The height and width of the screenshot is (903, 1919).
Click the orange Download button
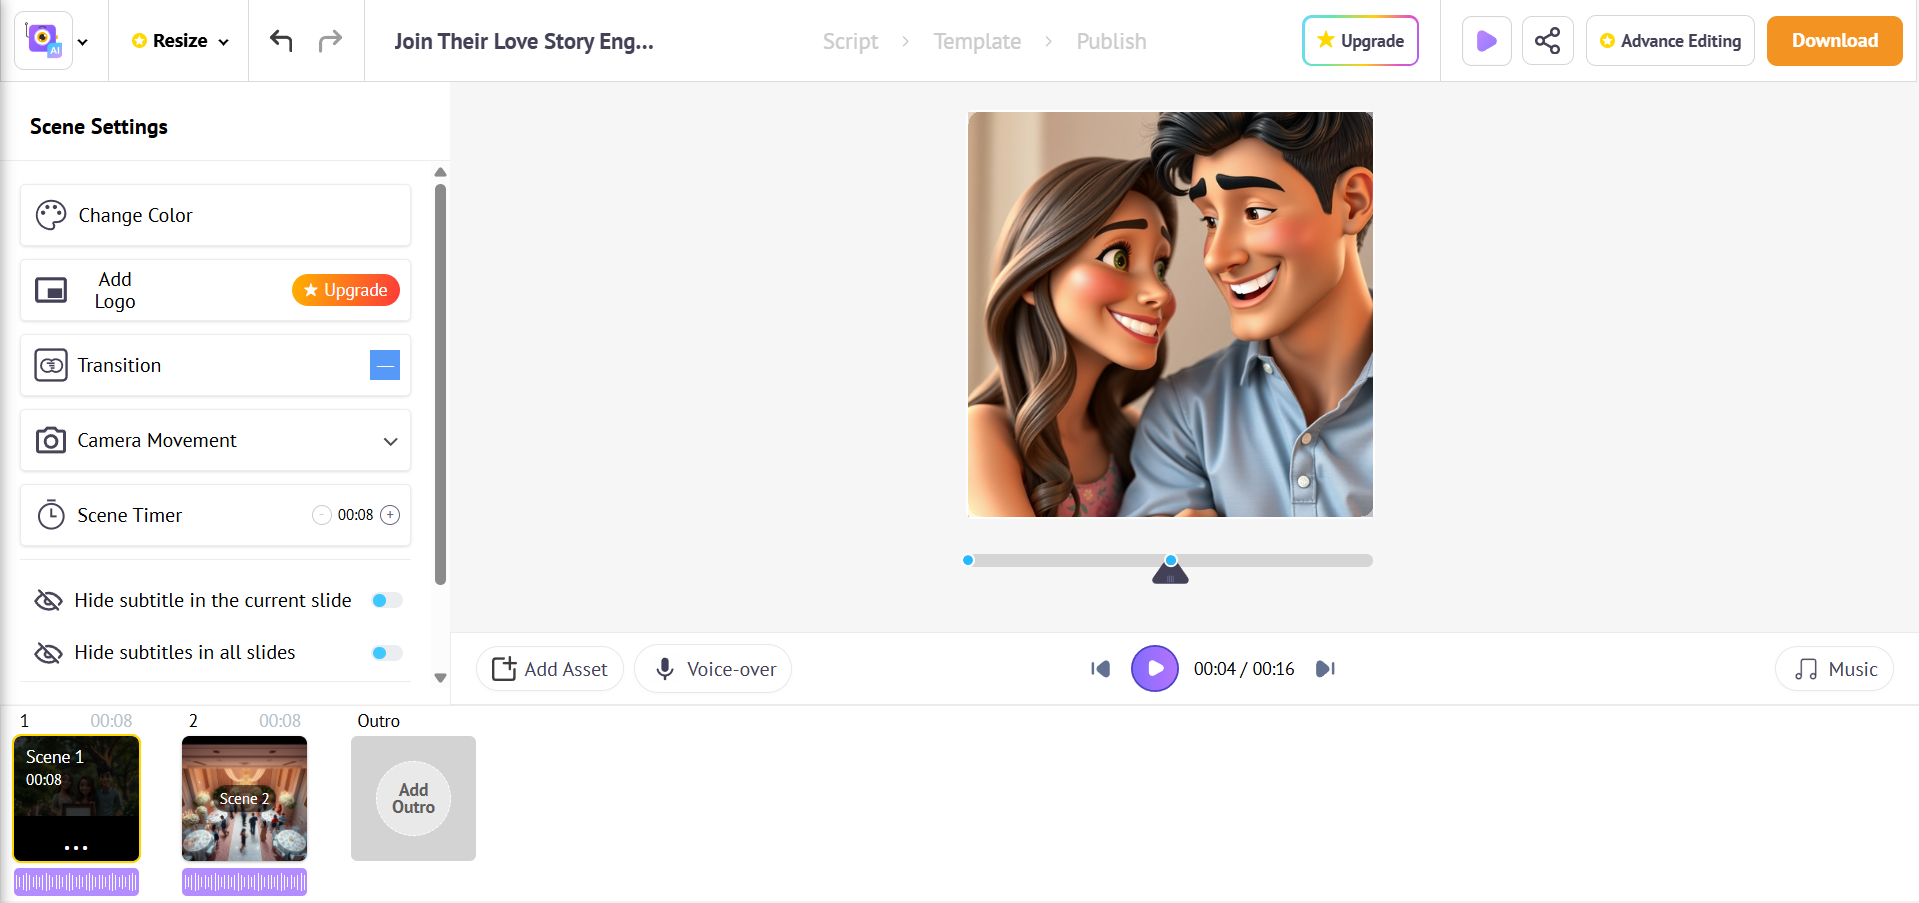[x=1834, y=41]
